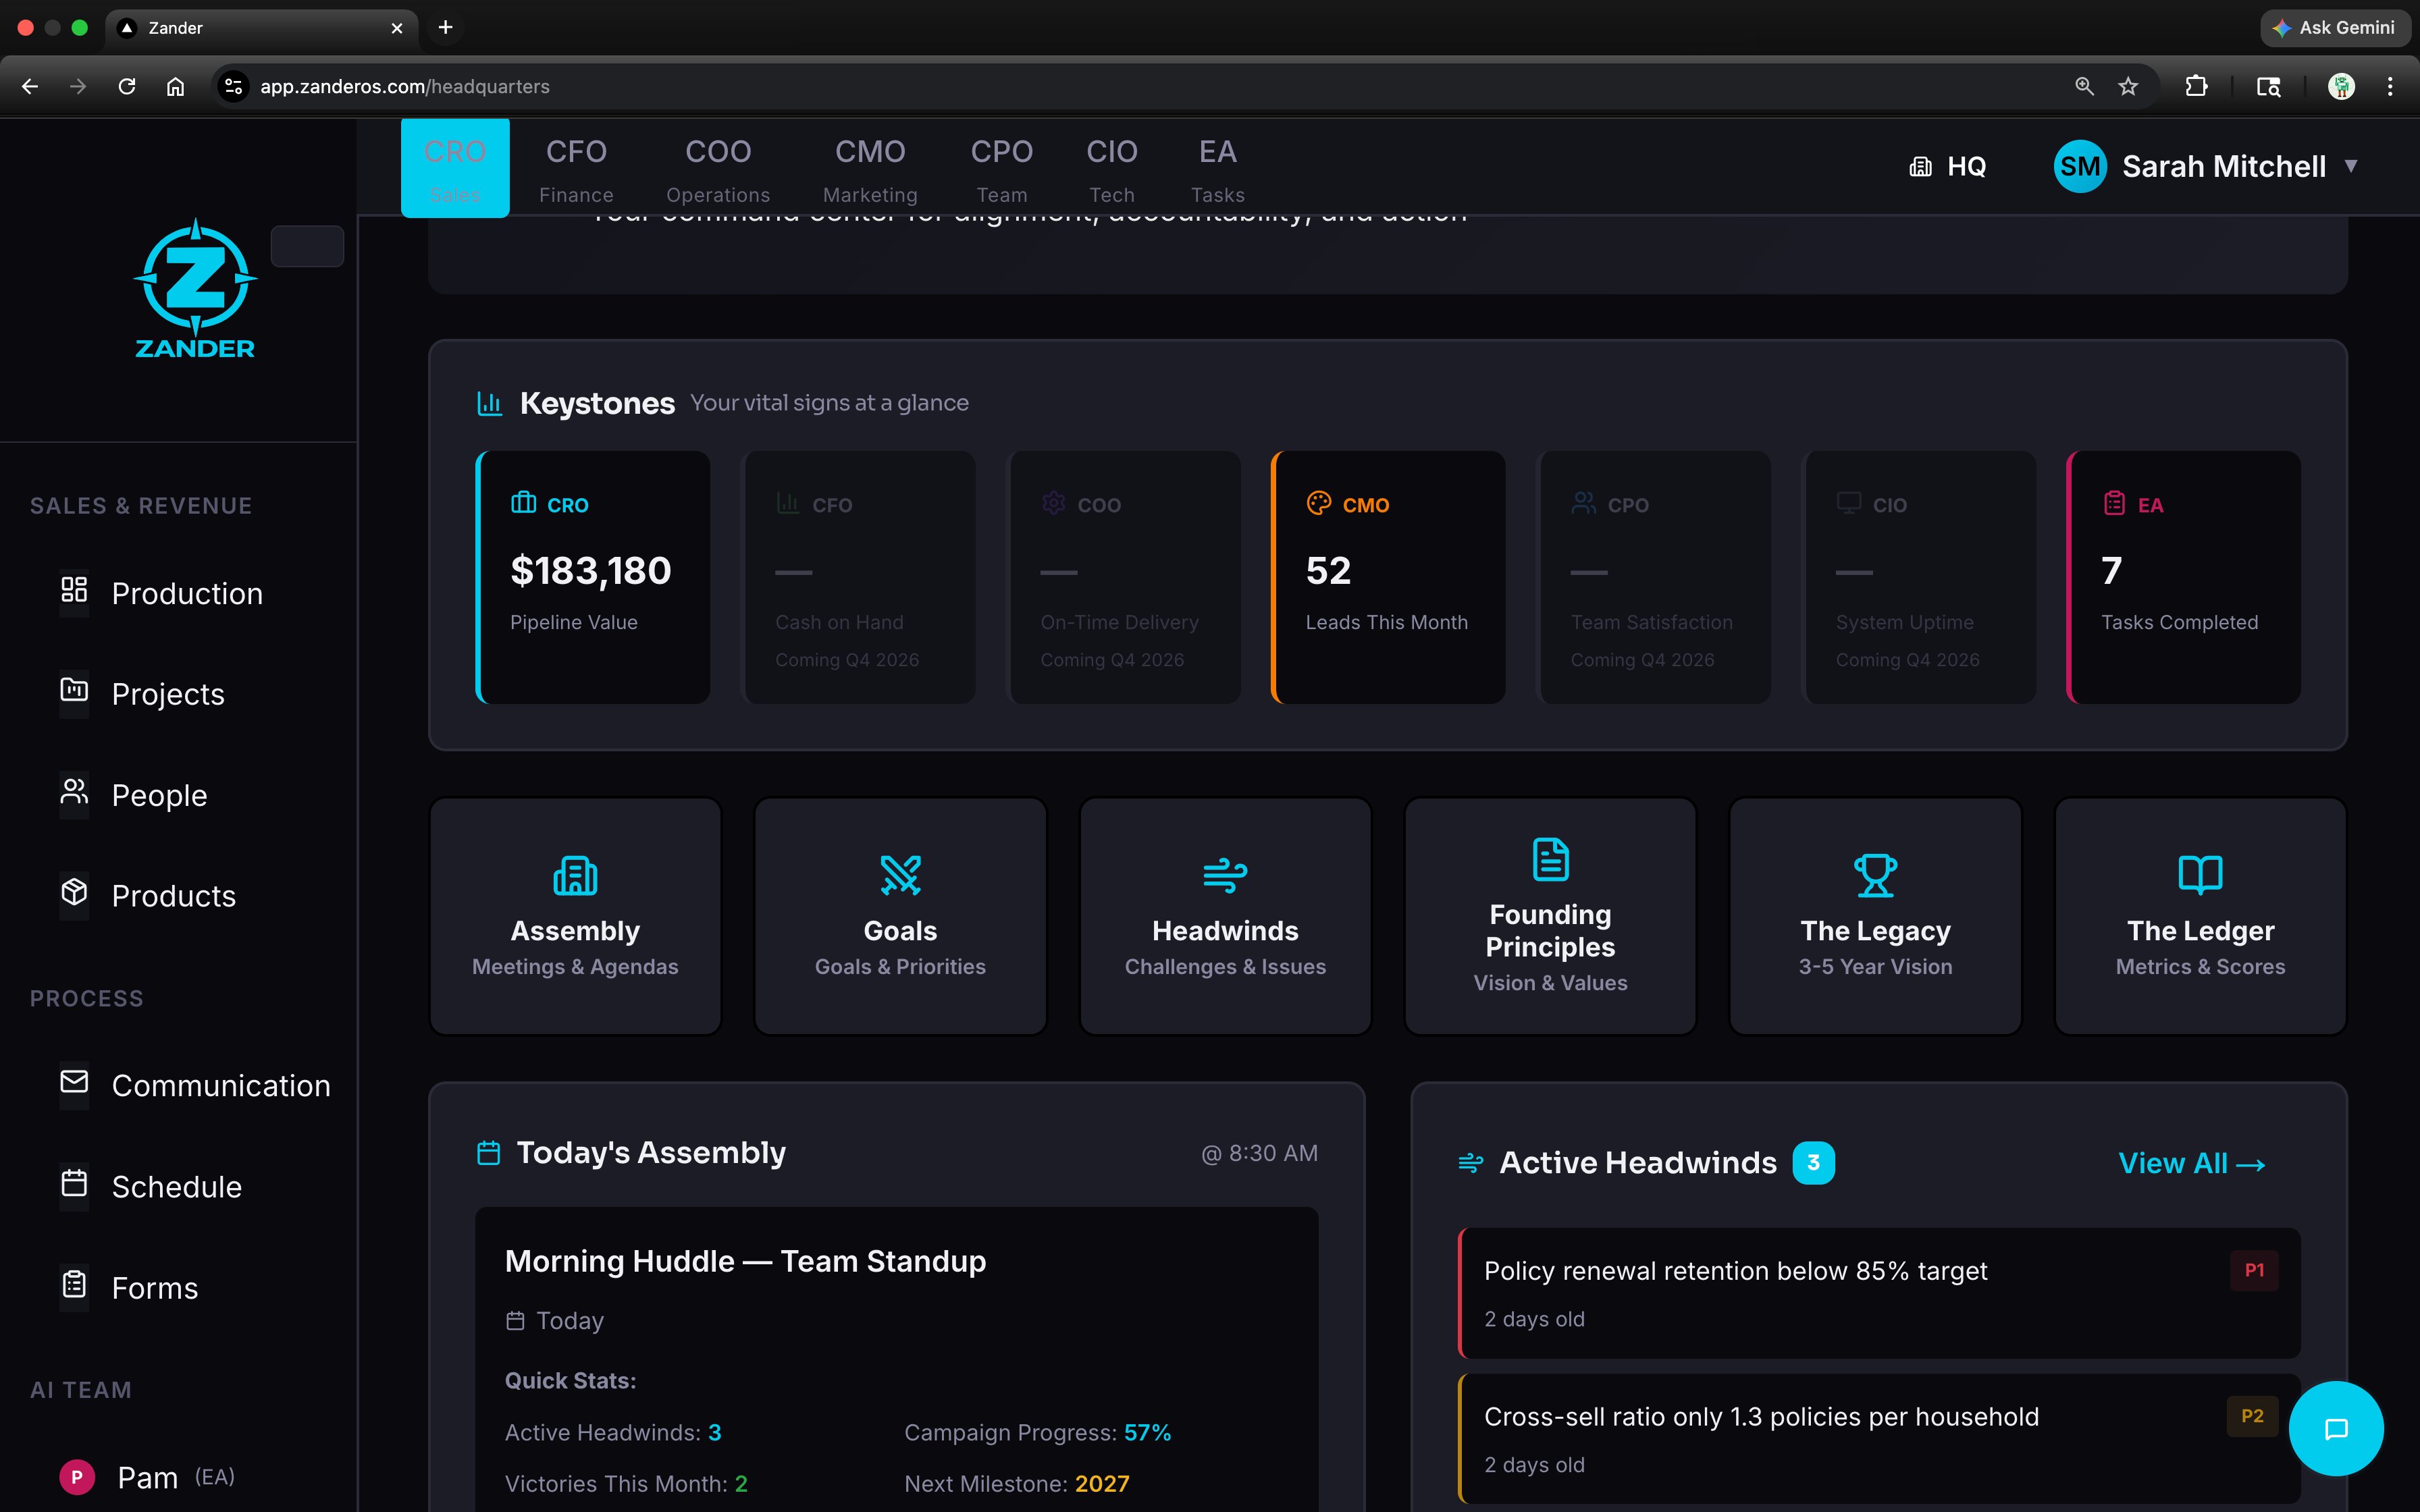
Task: Open the Assembly Meetings & Agendas card
Action: 575,916
